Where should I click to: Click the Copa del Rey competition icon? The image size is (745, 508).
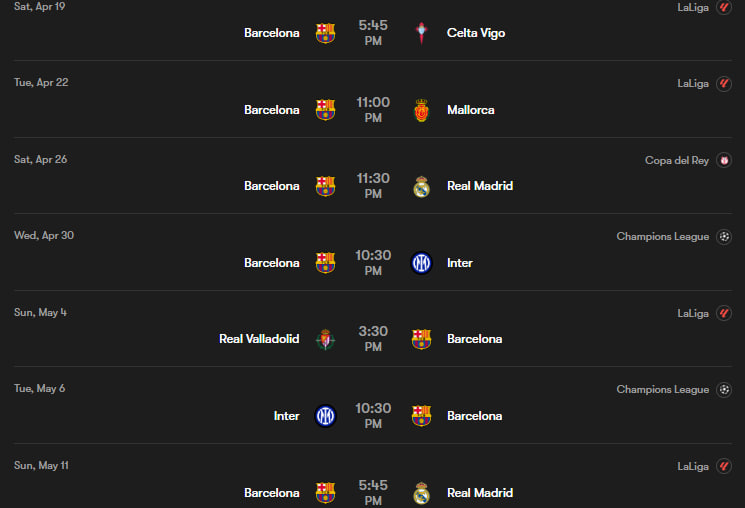725,160
